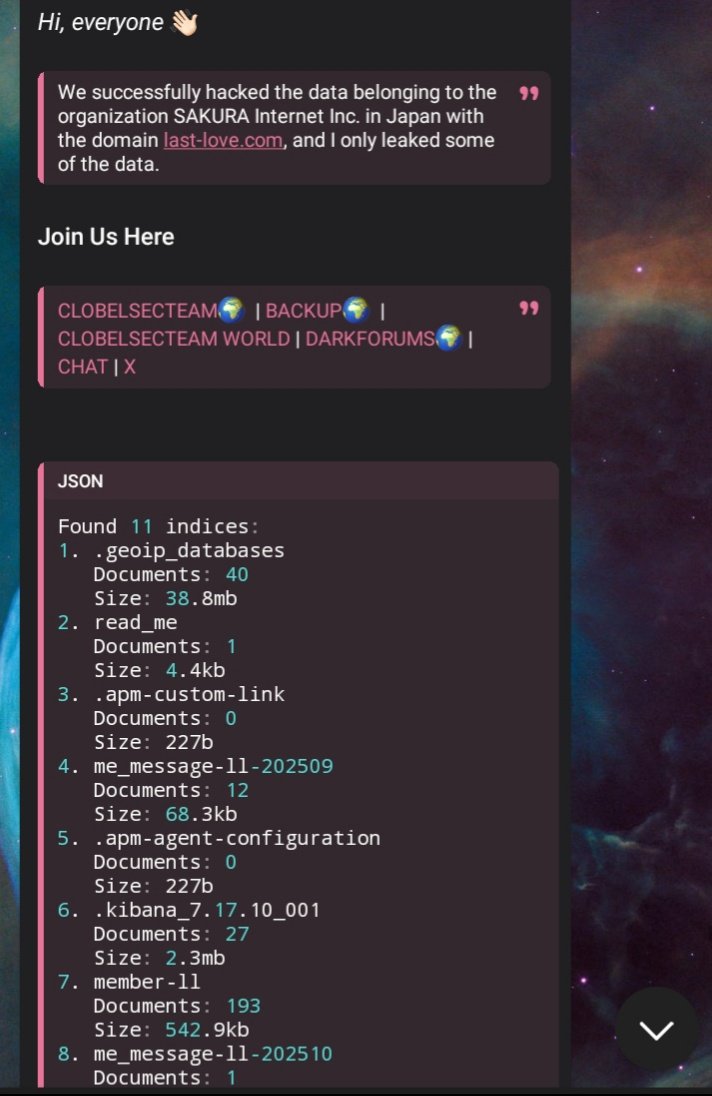Click the globe emoji after CLOBELSECTEAM
712x1096 pixels.
231,310
